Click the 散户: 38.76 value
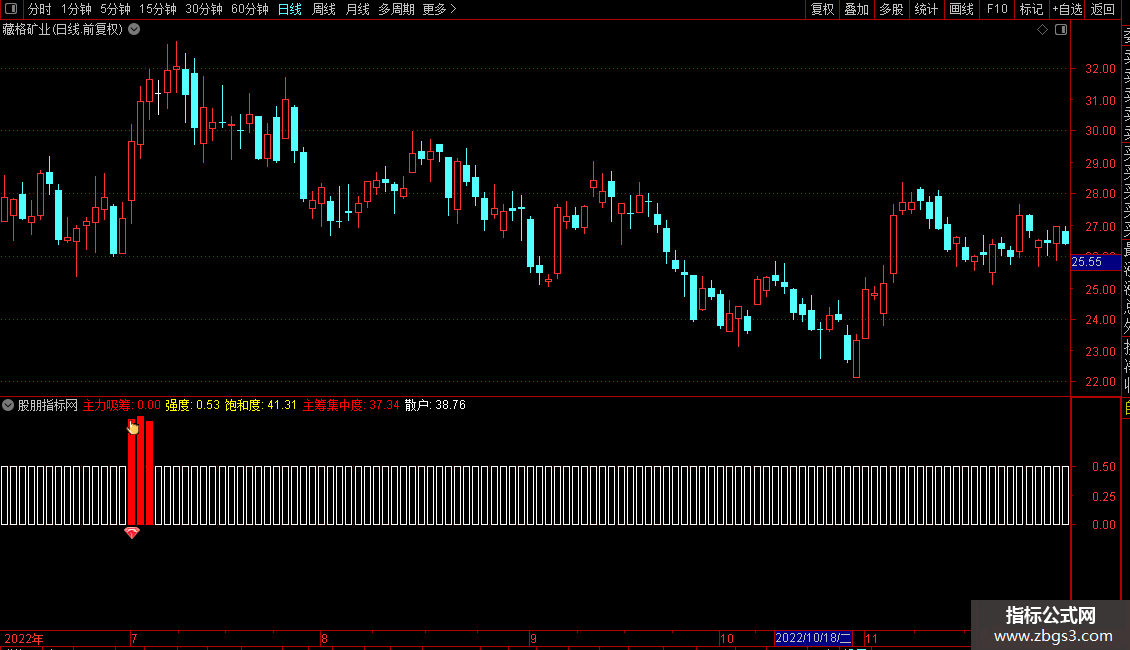The height and width of the screenshot is (650, 1130). (435, 405)
